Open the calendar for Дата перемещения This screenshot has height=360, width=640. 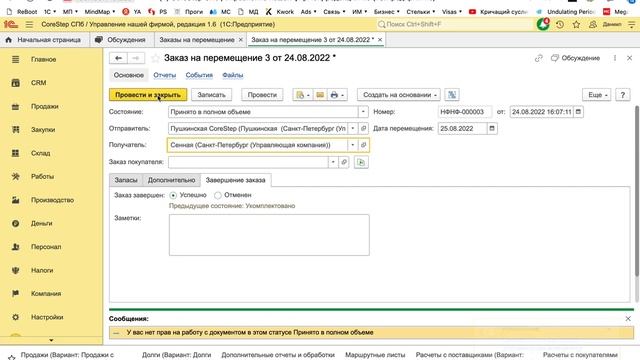point(492,129)
